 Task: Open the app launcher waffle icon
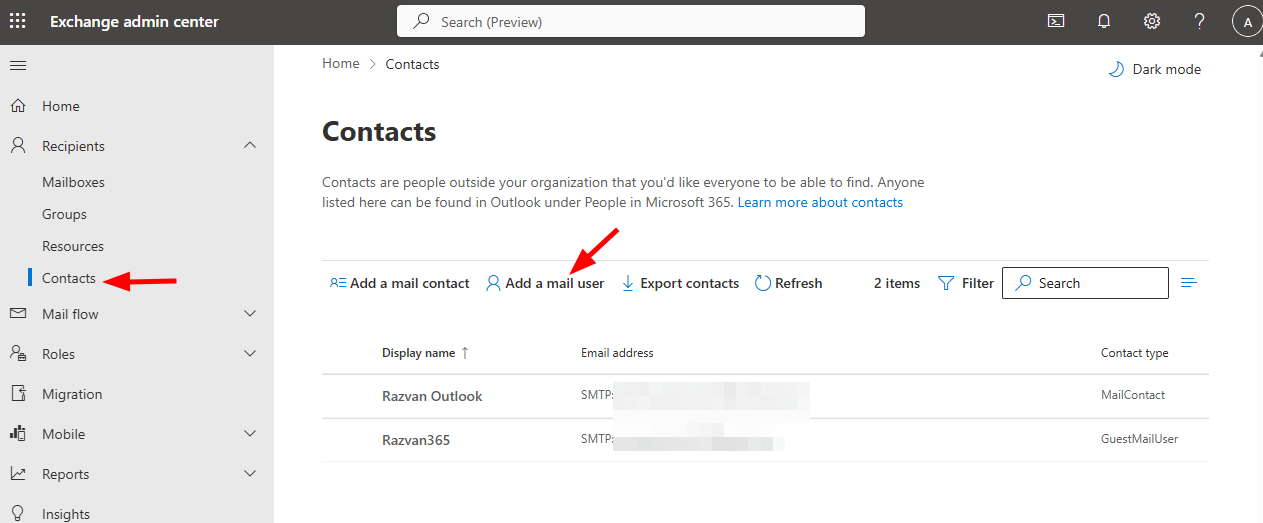coord(18,21)
